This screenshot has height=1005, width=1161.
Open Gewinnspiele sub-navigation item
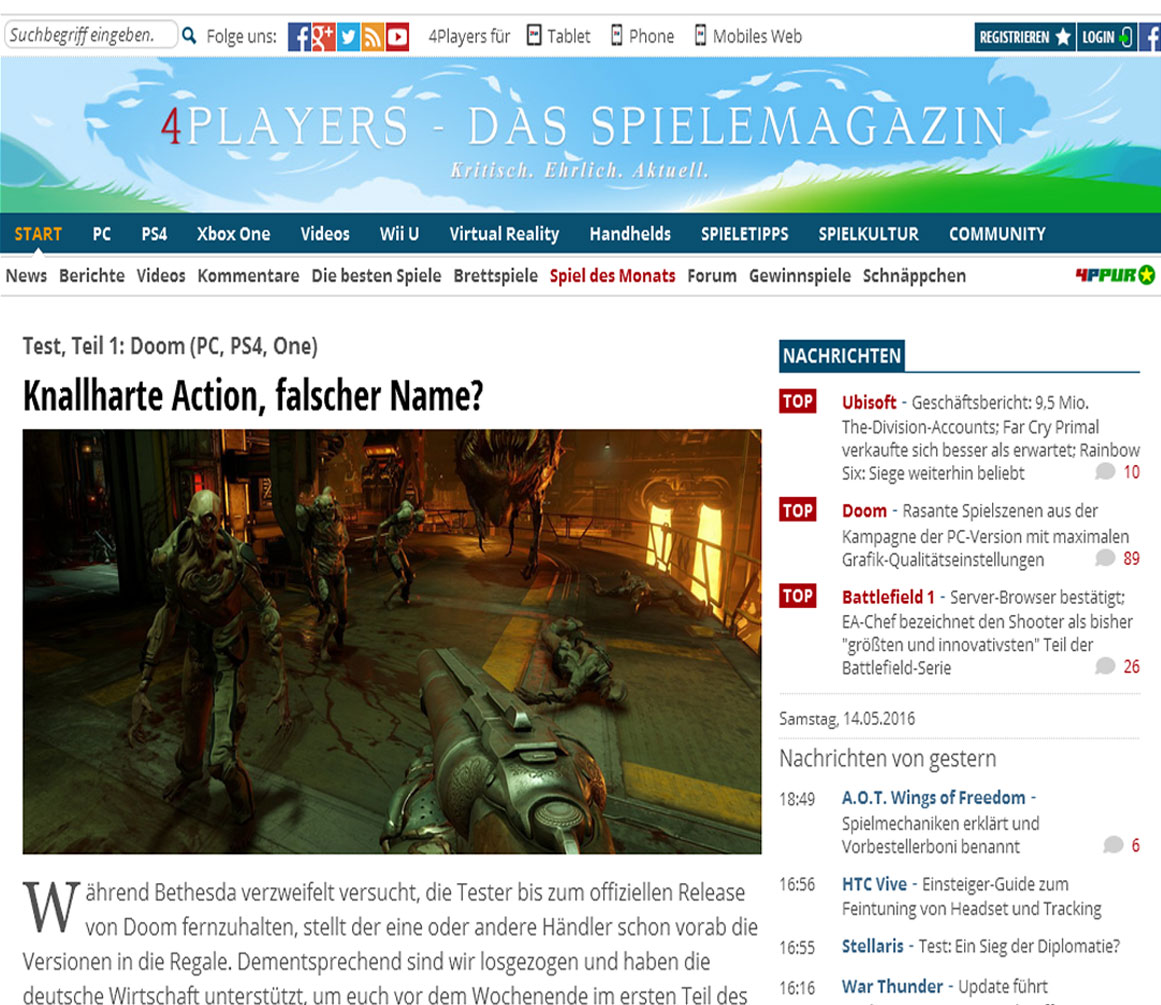[800, 276]
